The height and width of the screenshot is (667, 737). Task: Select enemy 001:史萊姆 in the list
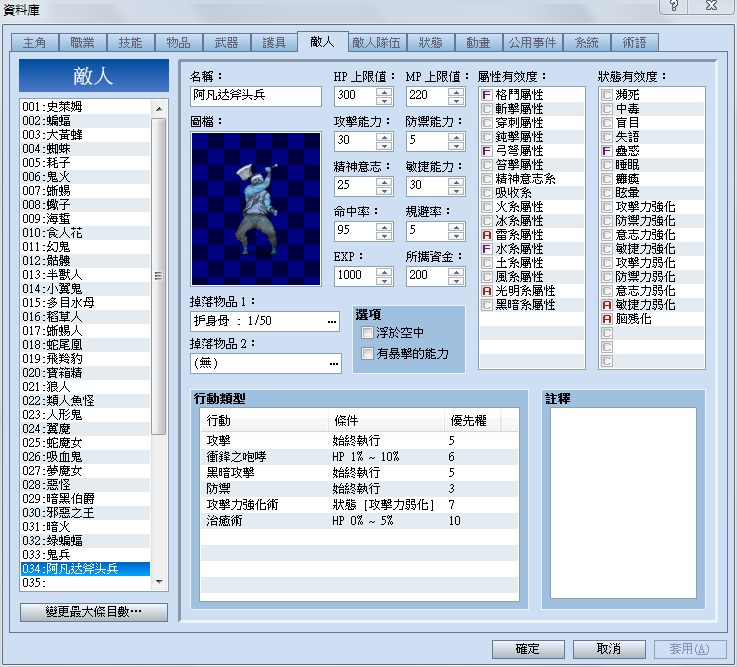click(x=86, y=107)
